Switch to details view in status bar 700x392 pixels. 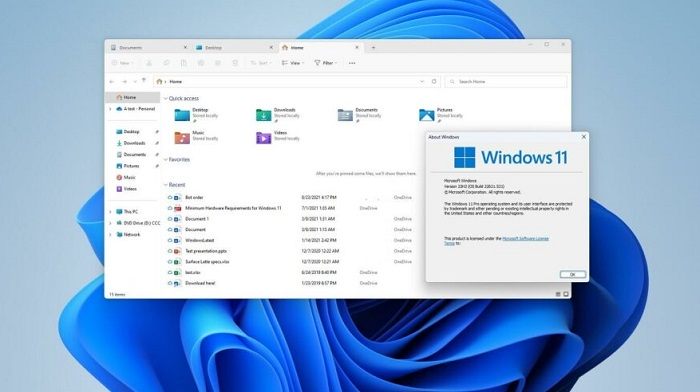558,294
